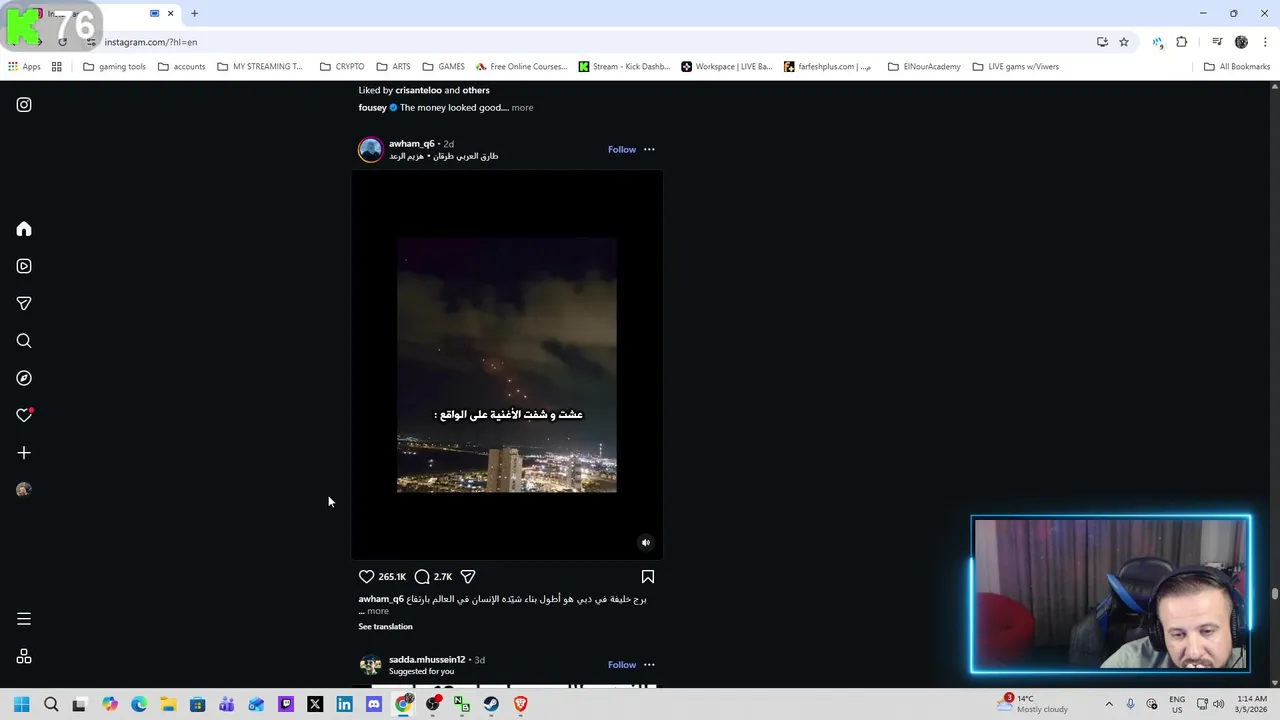
Task: Create a new post with plus icon
Action: [24, 453]
